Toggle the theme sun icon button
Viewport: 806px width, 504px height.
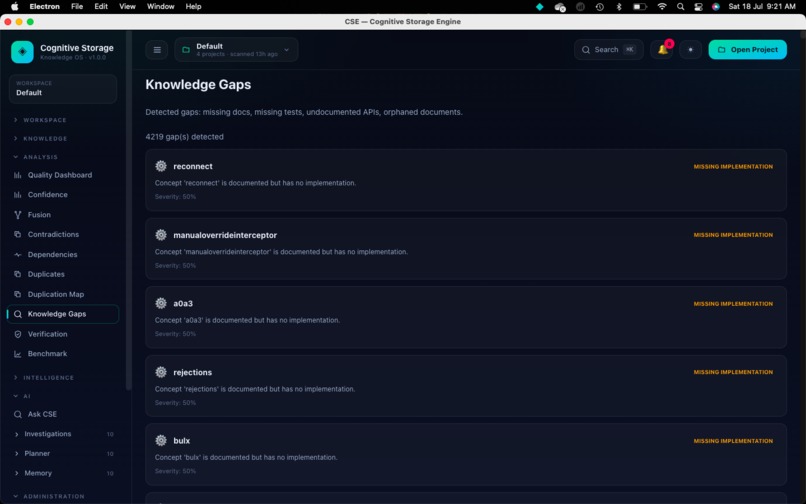pos(690,50)
